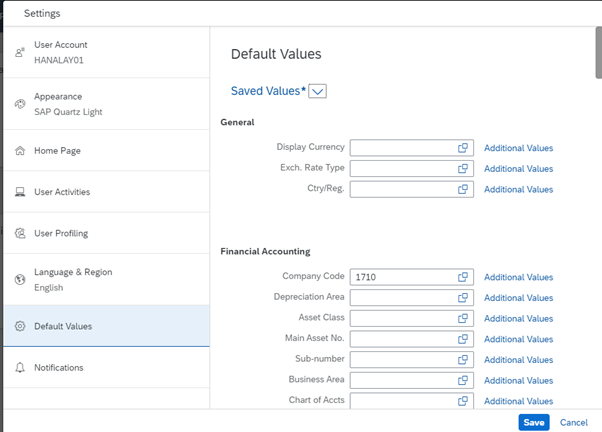Viewport: 602px width, 432px height.
Task: Open value help icon for Business Area
Action: point(463,380)
